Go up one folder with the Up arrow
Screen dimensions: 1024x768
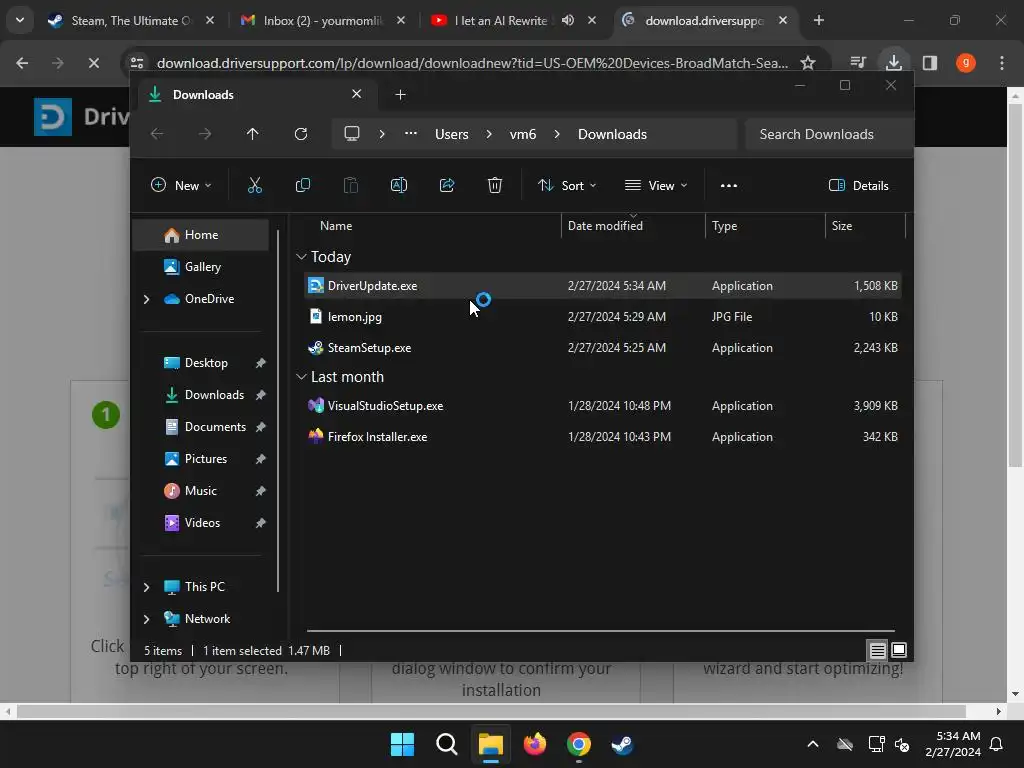coord(253,134)
